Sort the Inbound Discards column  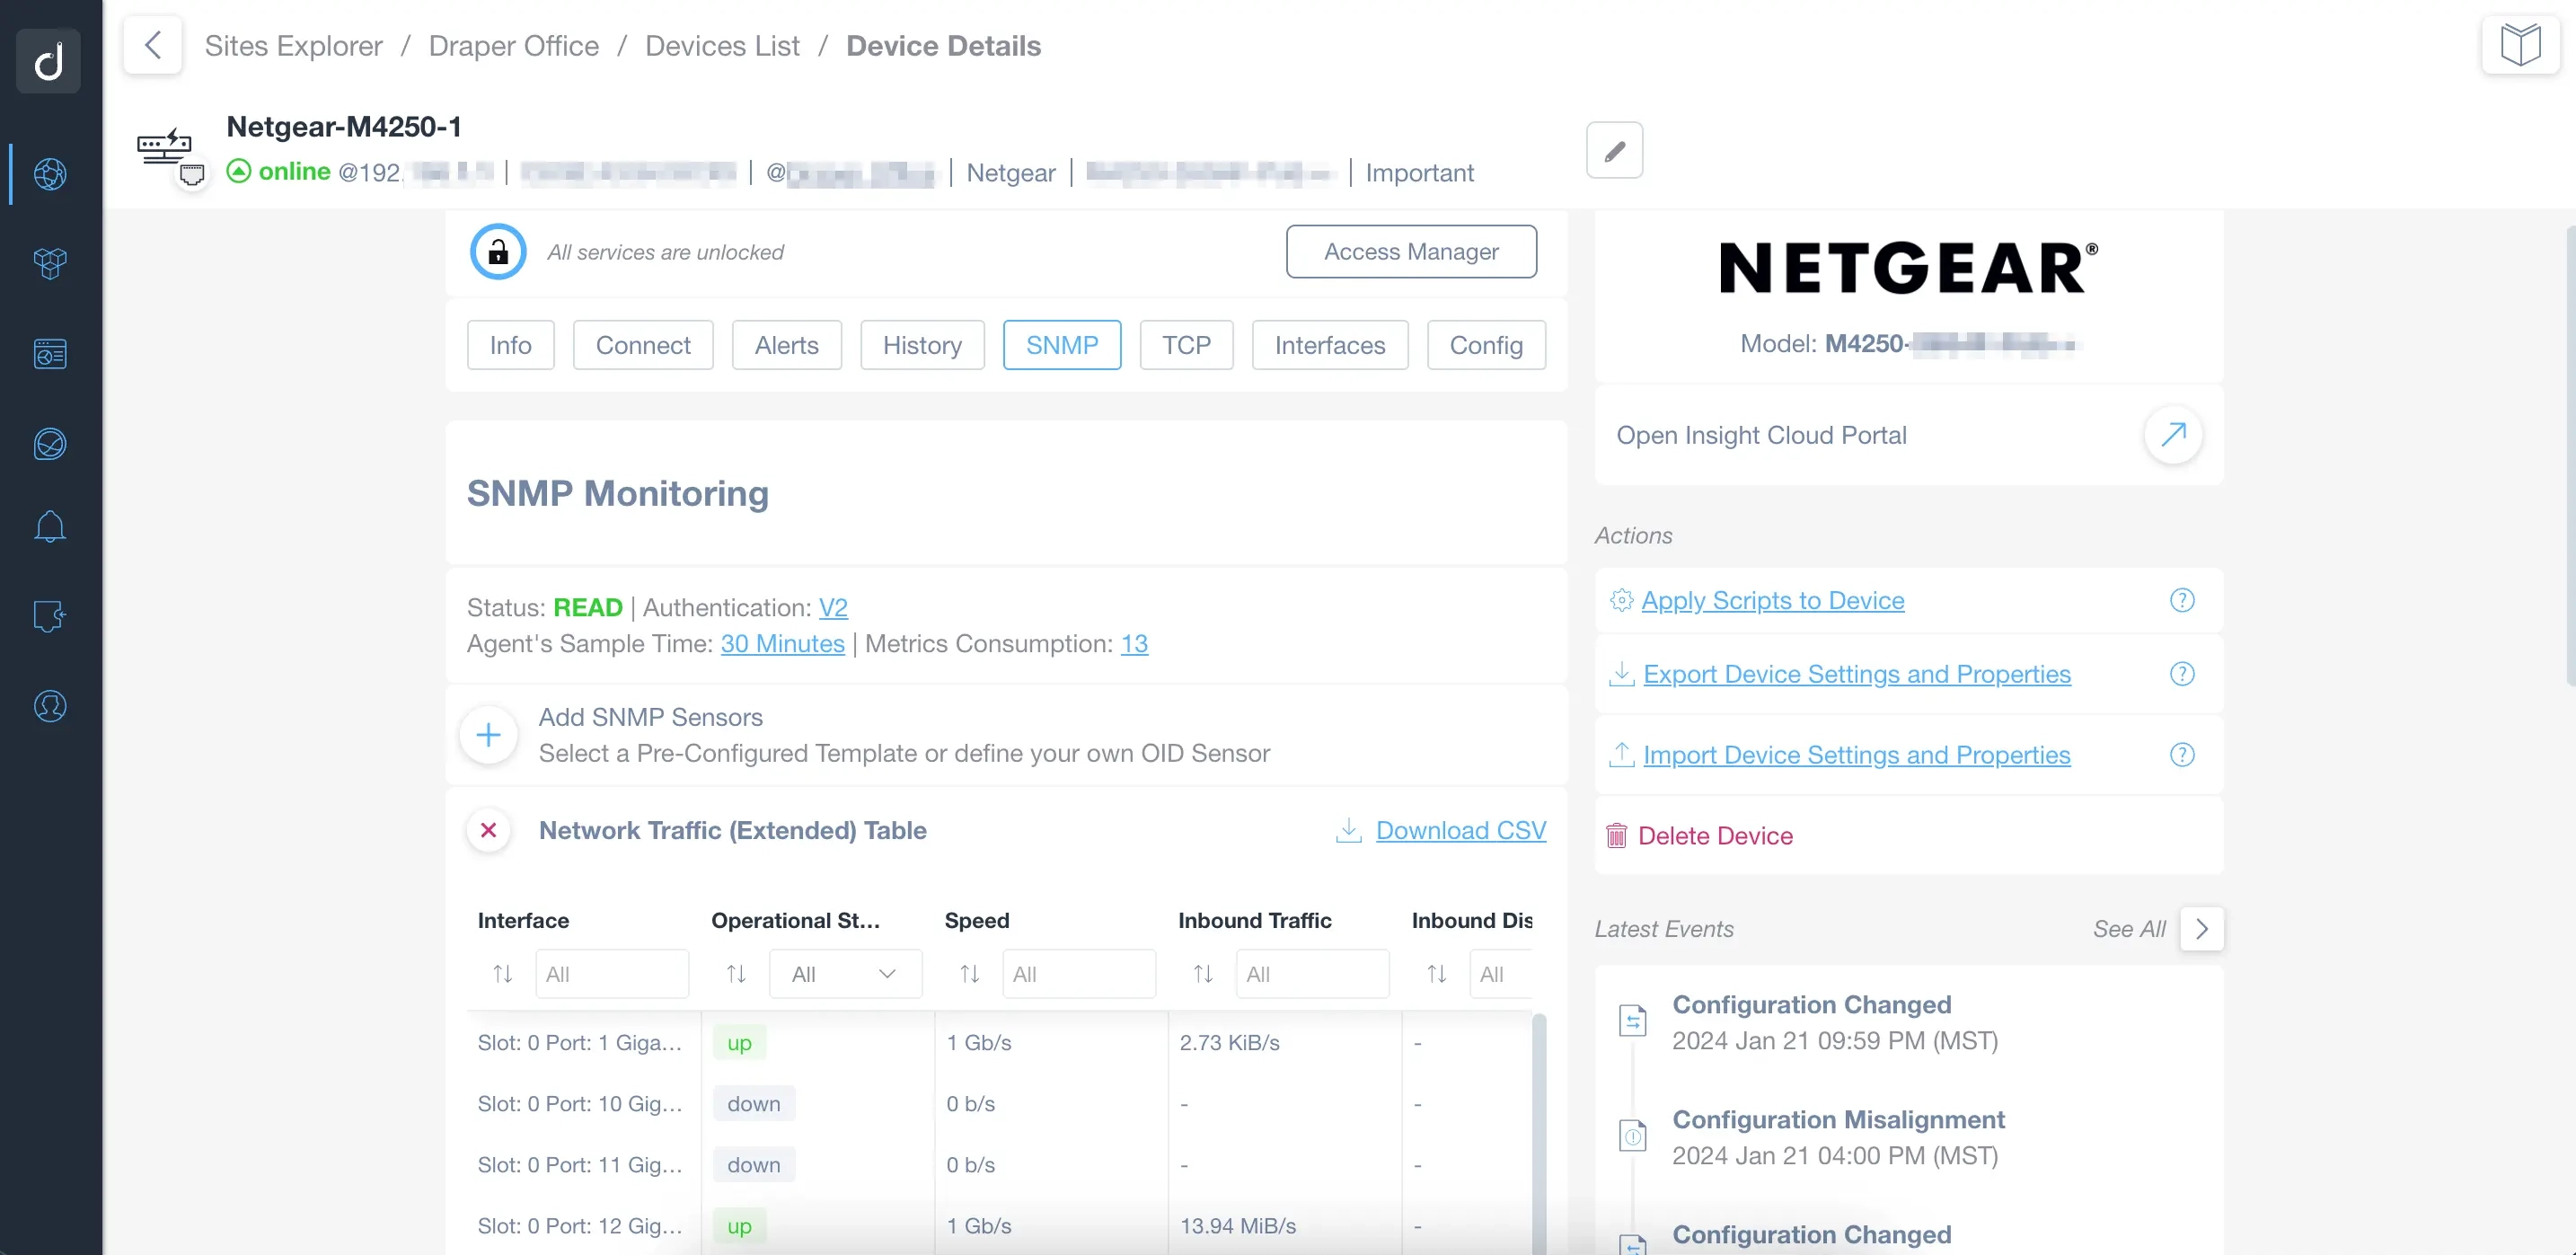click(1437, 974)
